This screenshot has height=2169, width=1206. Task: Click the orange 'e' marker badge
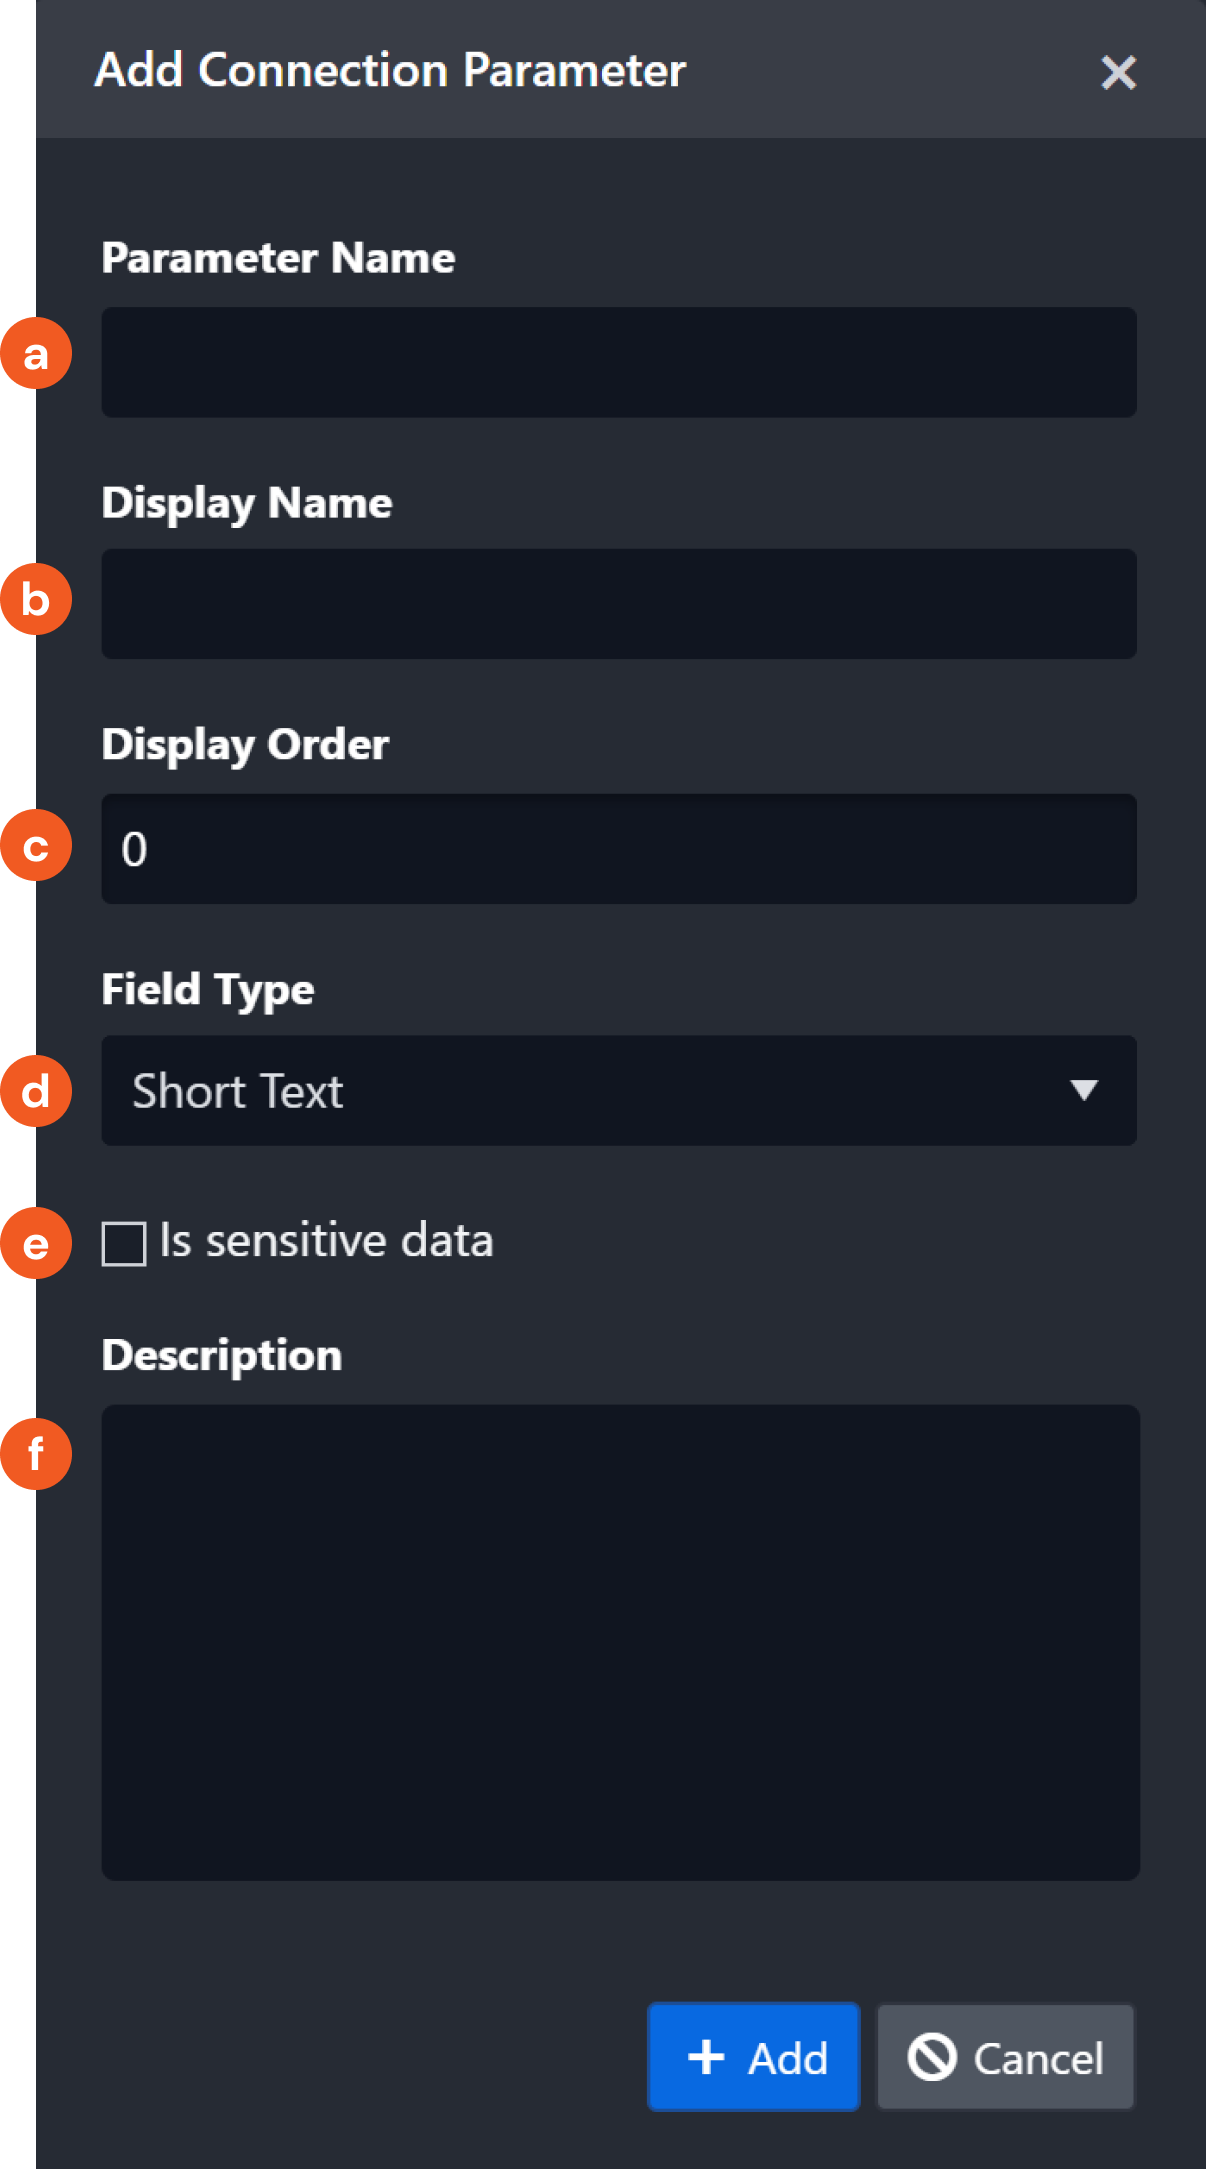point(36,1244)
